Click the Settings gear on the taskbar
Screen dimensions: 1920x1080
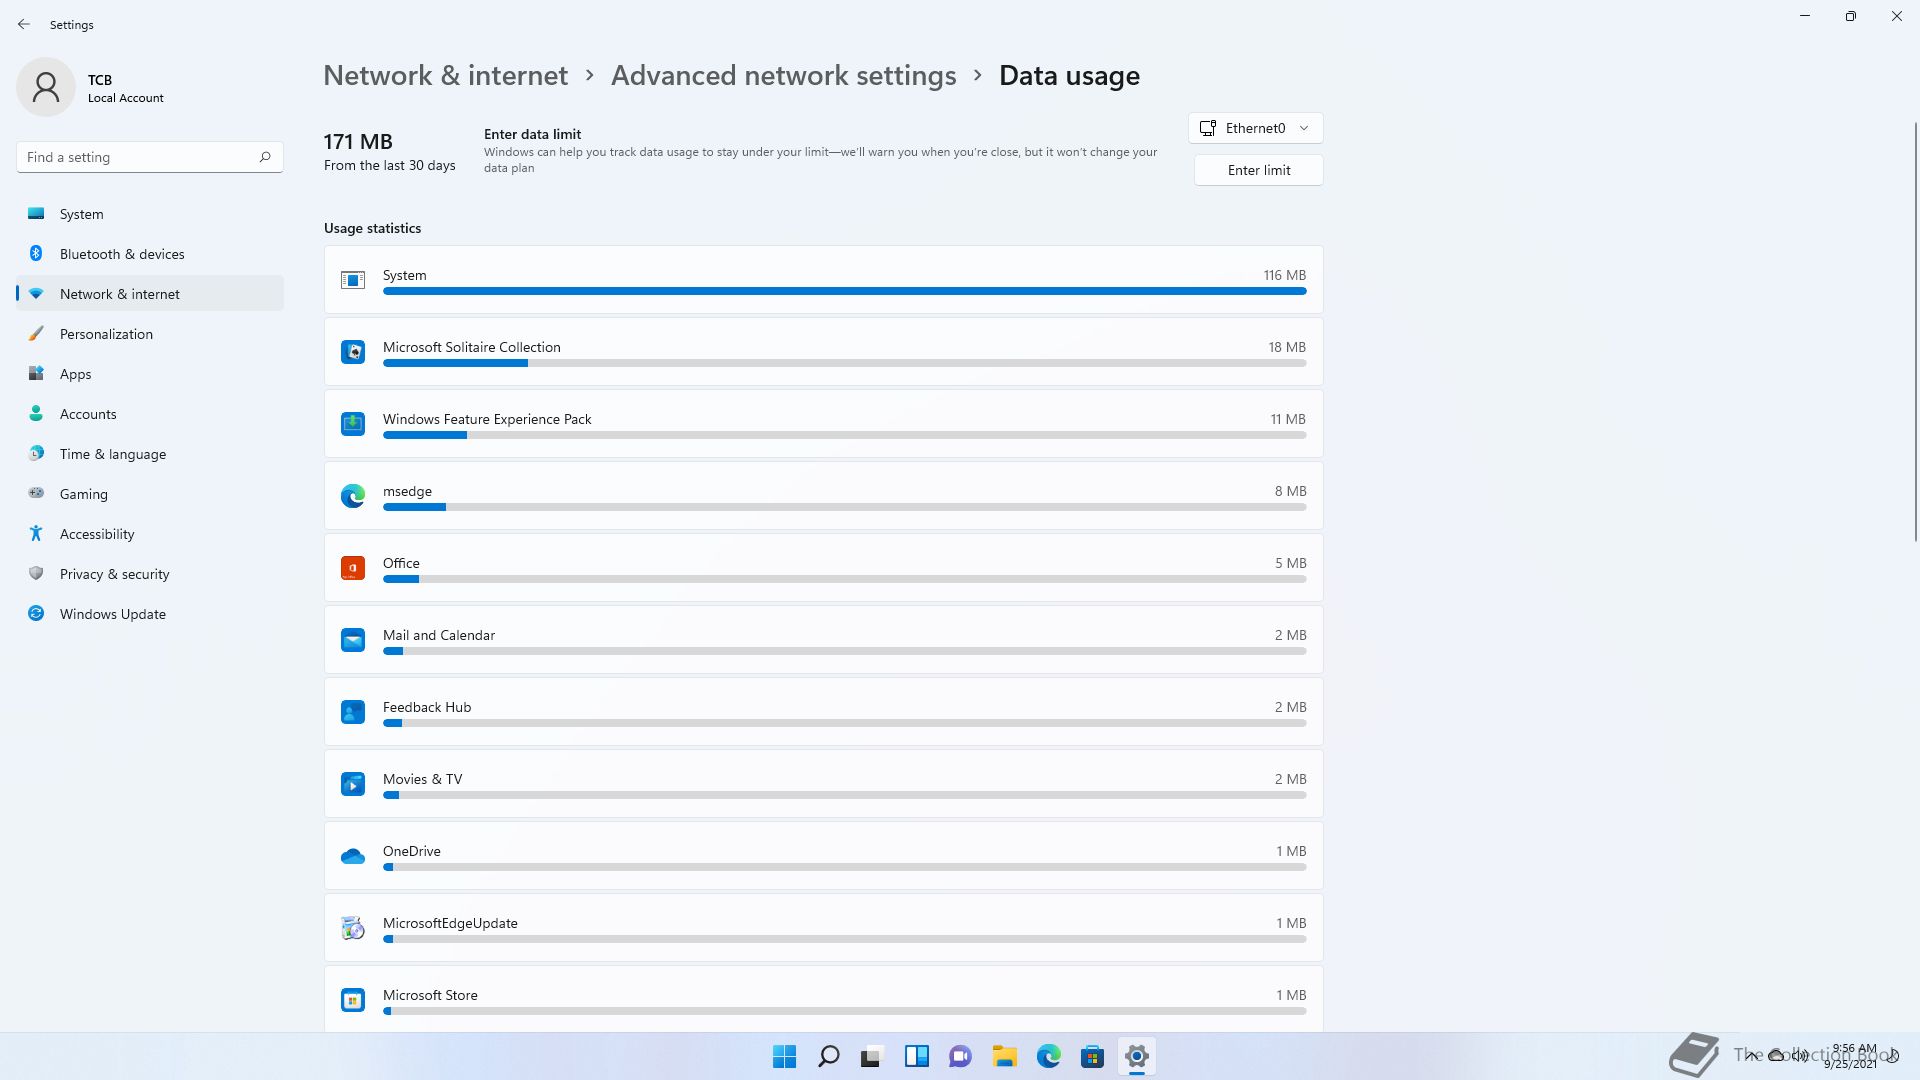pos(1137,1056)
